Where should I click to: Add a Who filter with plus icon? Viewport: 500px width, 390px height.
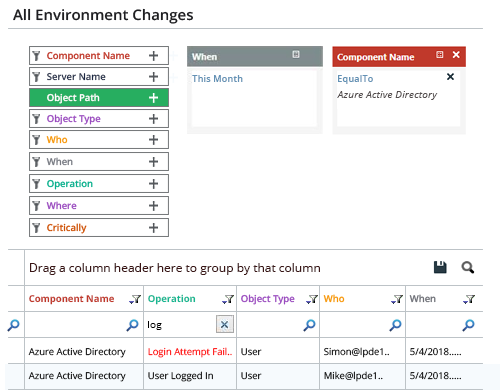pyautogui.click(x=153, y=140)
